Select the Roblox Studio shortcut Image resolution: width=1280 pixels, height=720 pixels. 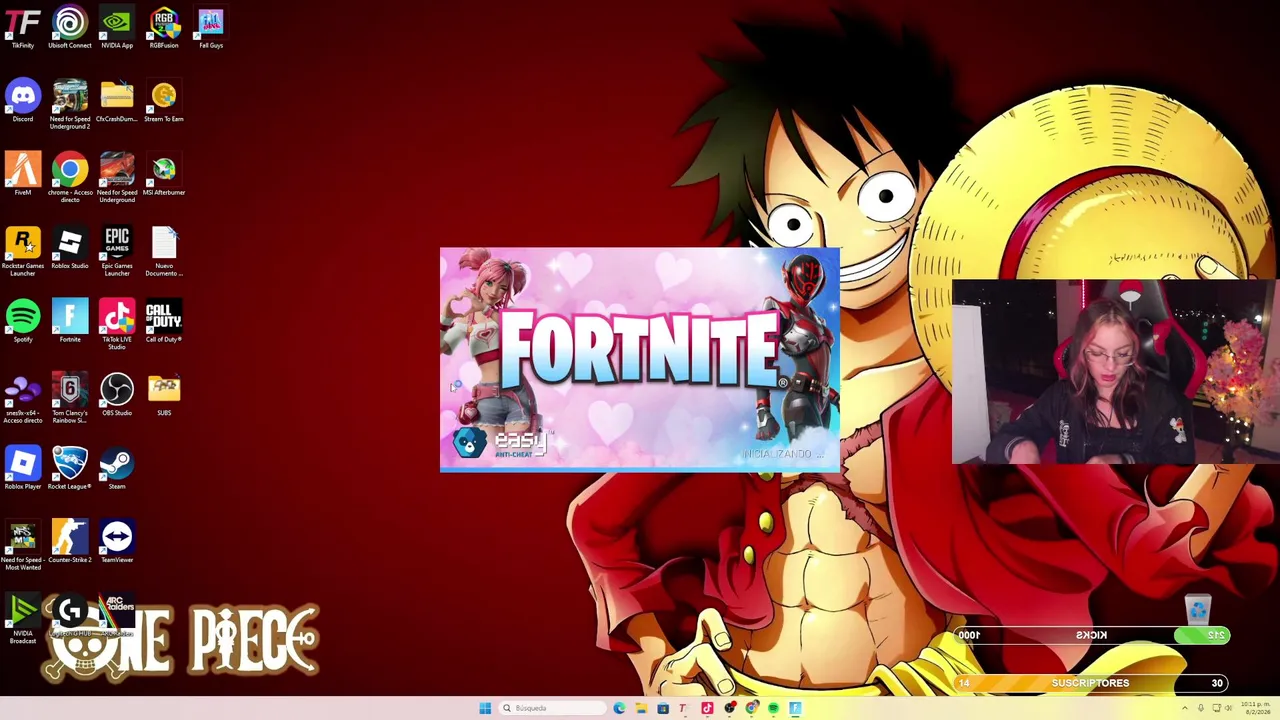(70, 248)
